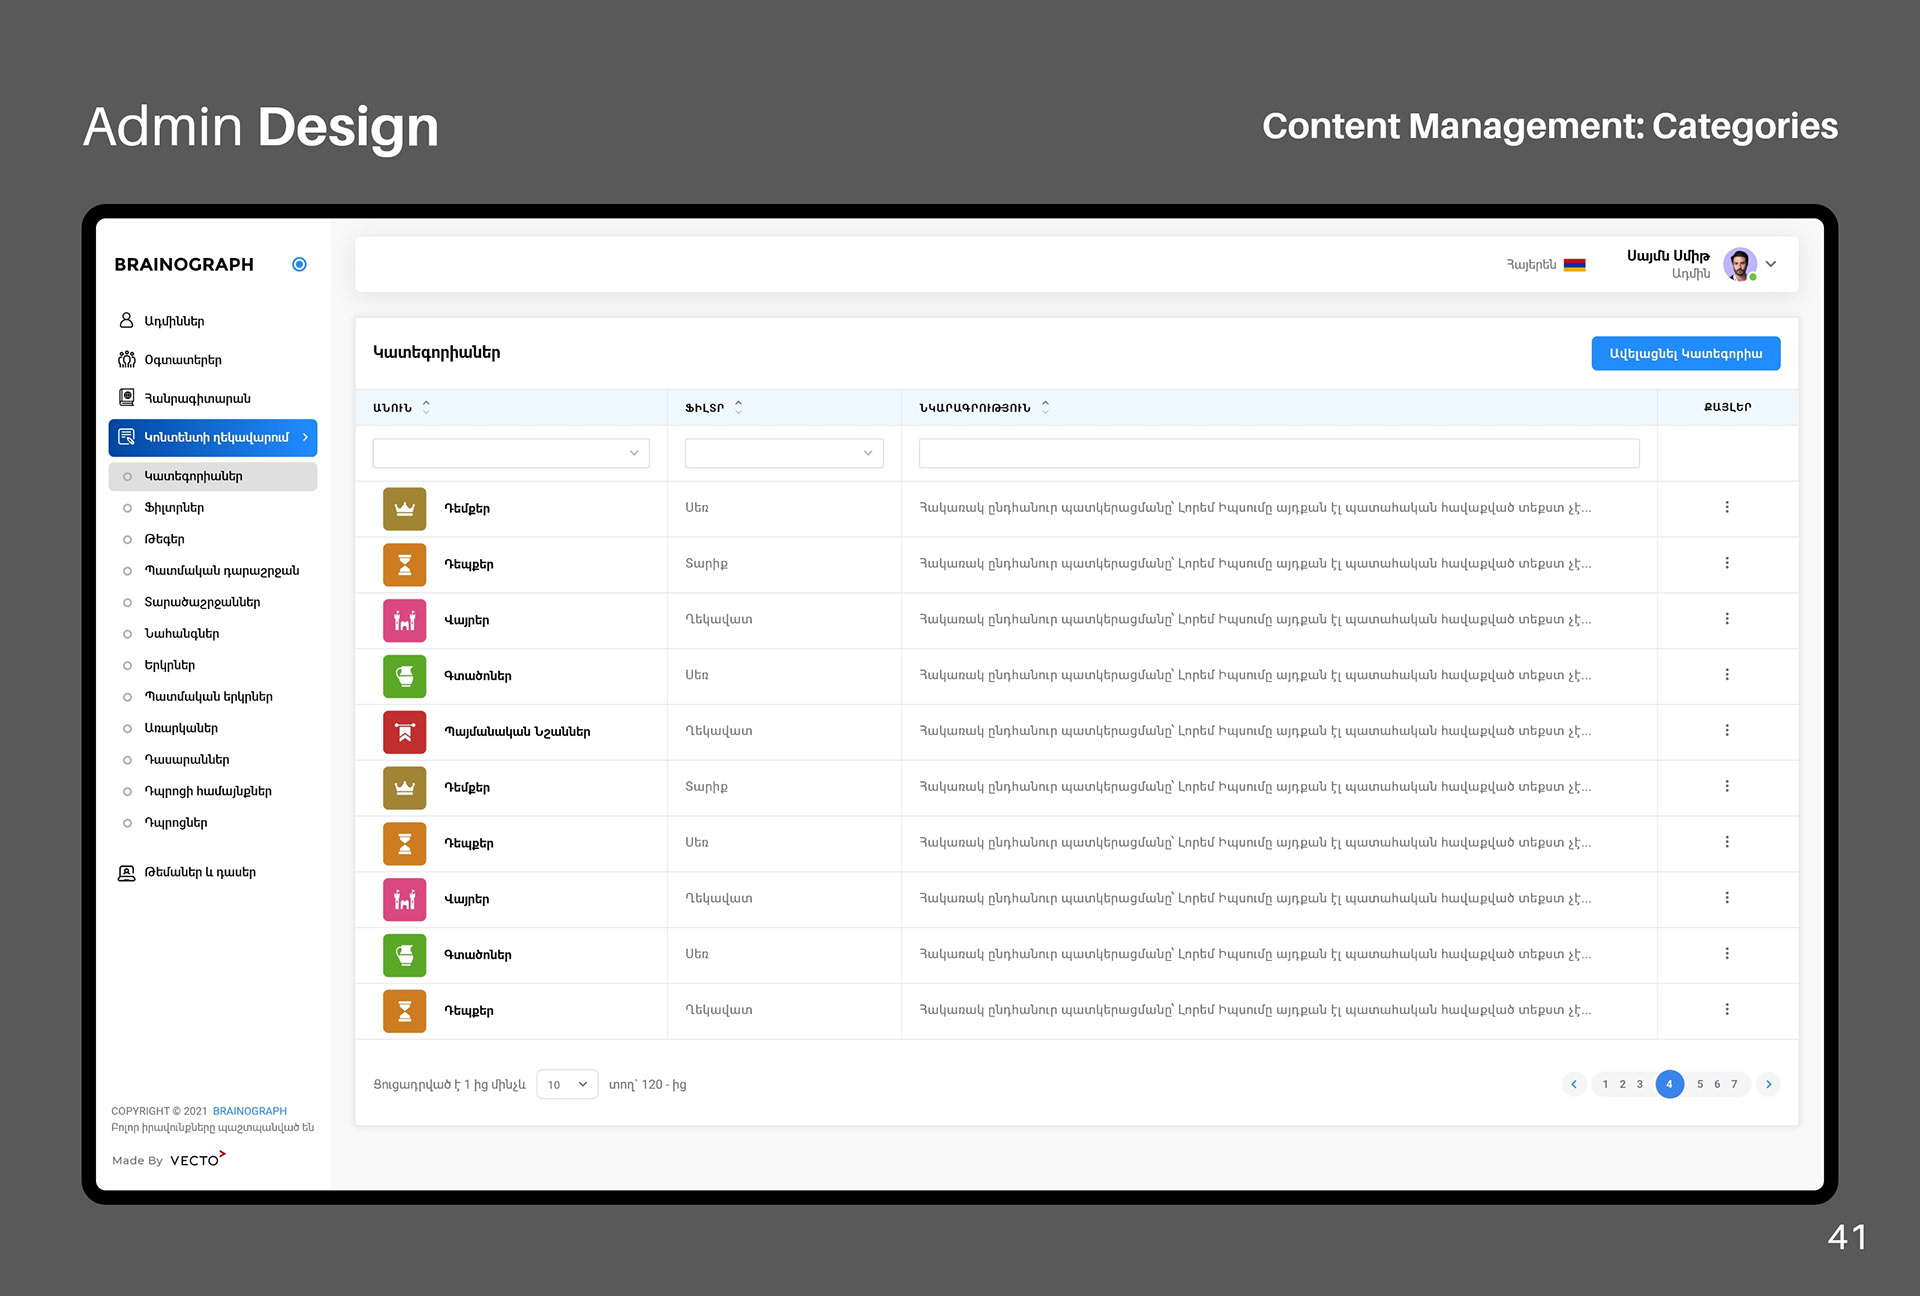This screenshot has width=1920, height=1296.
Task: Select Թեգեր submenu item
Action: (164, 539)
